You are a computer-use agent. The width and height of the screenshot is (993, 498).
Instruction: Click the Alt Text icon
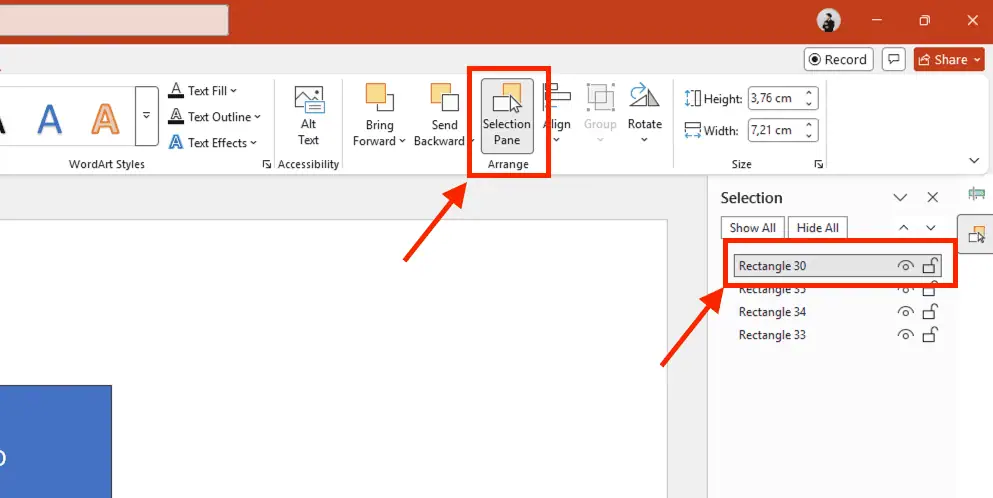[x=308, y=115]
